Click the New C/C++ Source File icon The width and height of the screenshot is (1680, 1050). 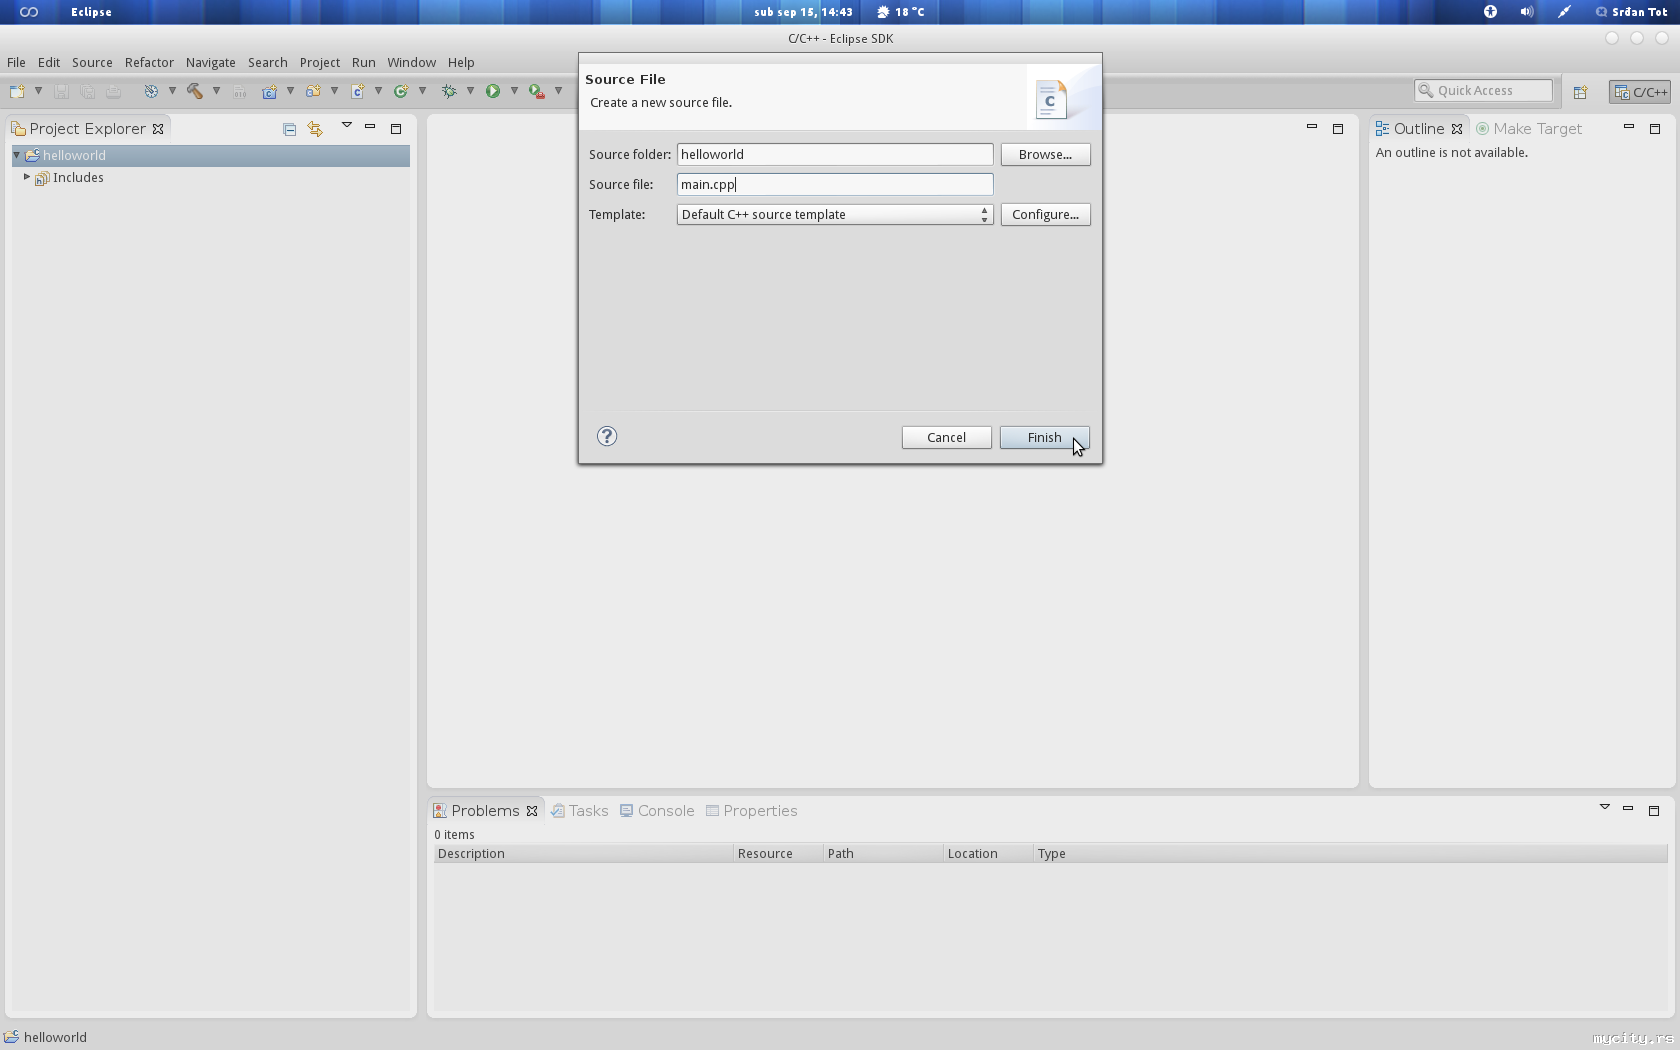pos(357,91)
